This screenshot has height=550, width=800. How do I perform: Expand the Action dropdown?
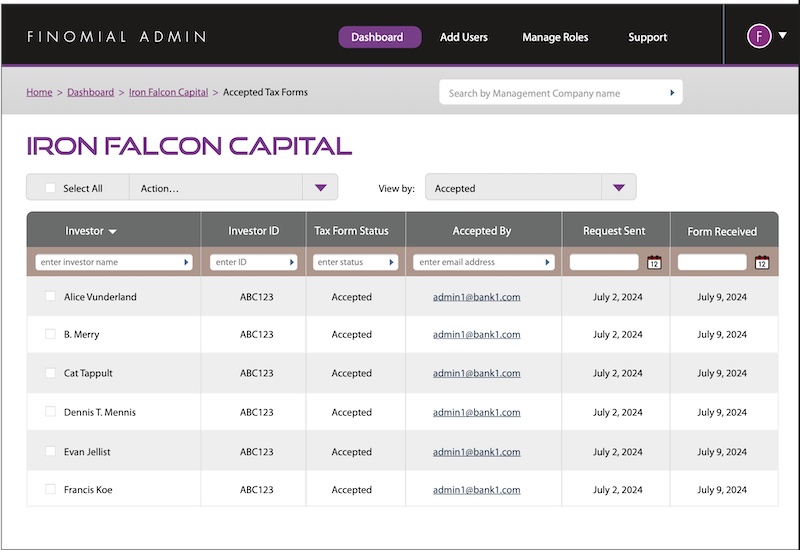point(320,188)
